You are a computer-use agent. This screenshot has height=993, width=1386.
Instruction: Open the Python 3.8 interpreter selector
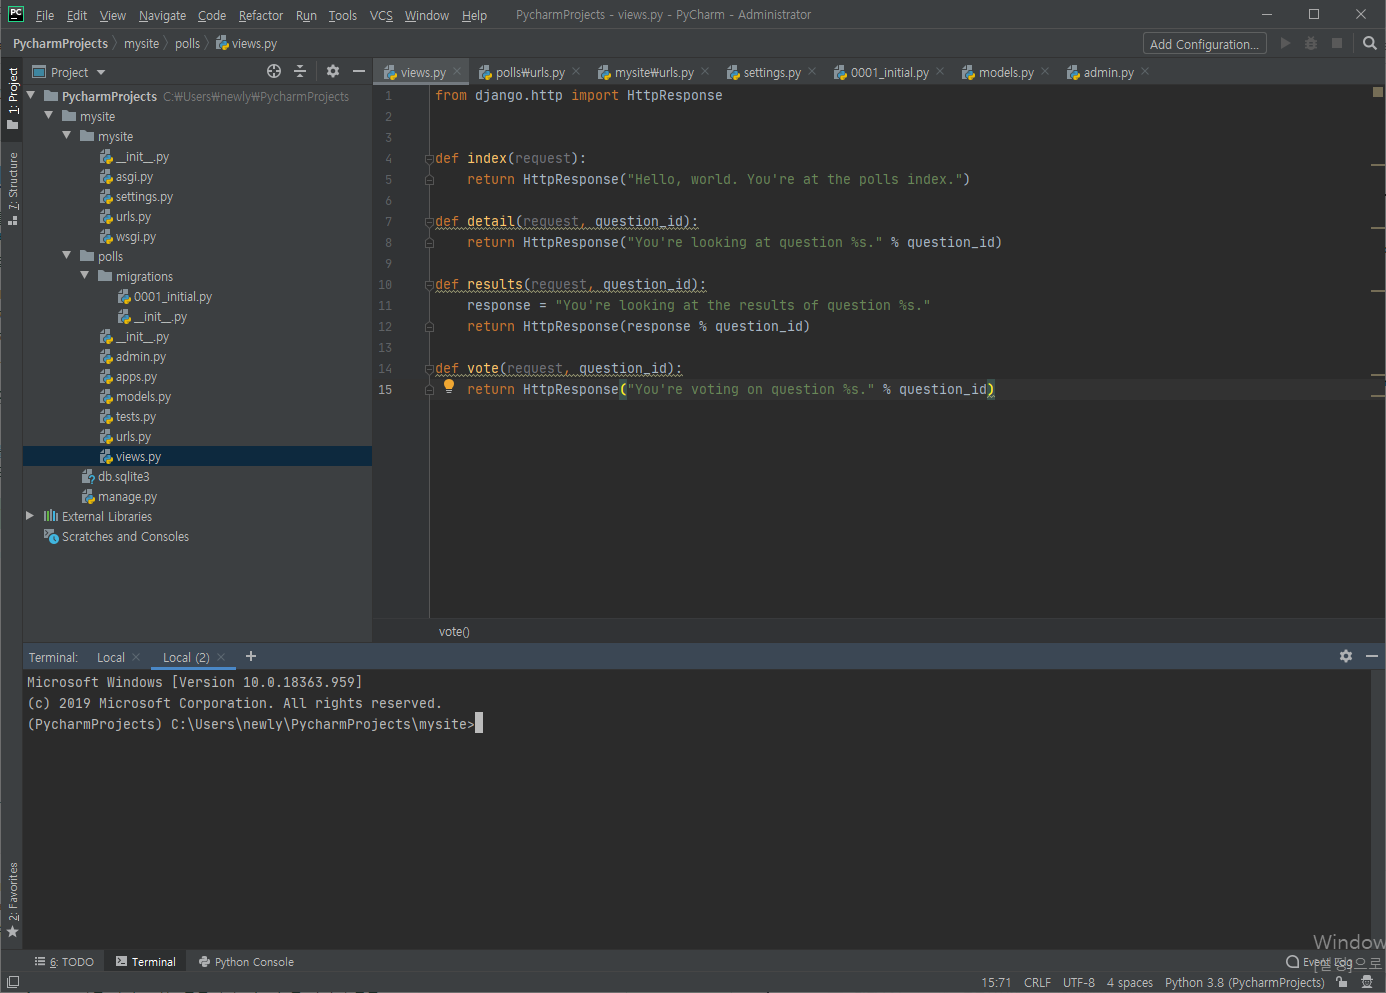pos(1244,982)
